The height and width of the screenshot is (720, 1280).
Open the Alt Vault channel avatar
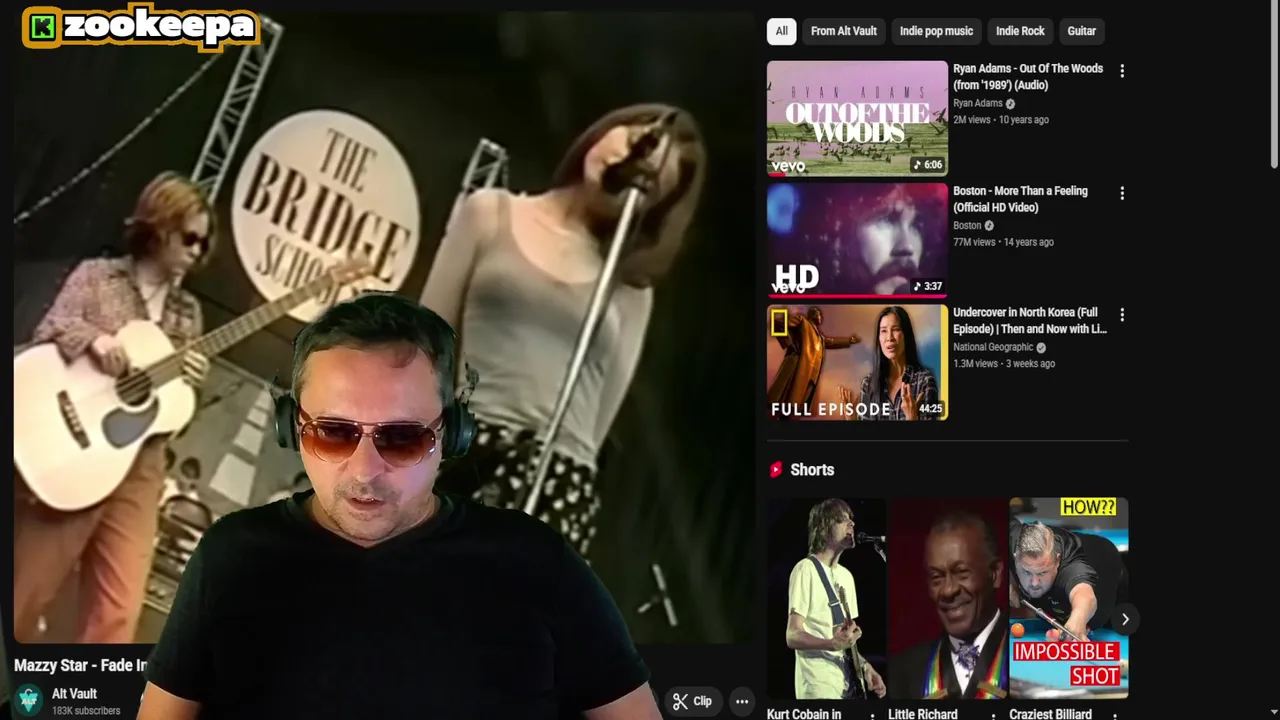click(29, 700)
